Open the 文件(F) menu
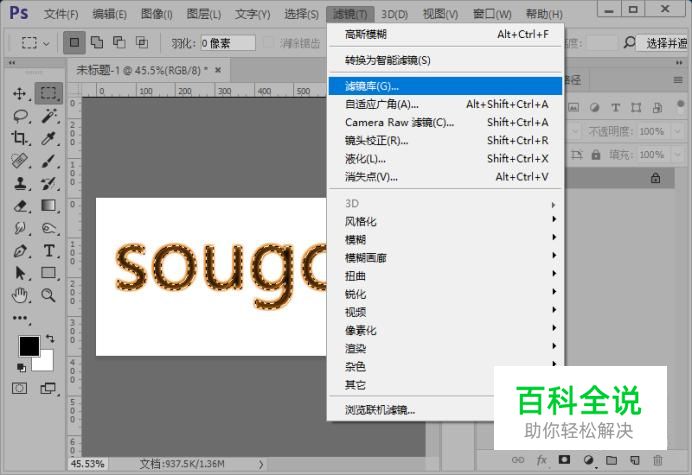The image size is (692, 475). tap(61, 14)
